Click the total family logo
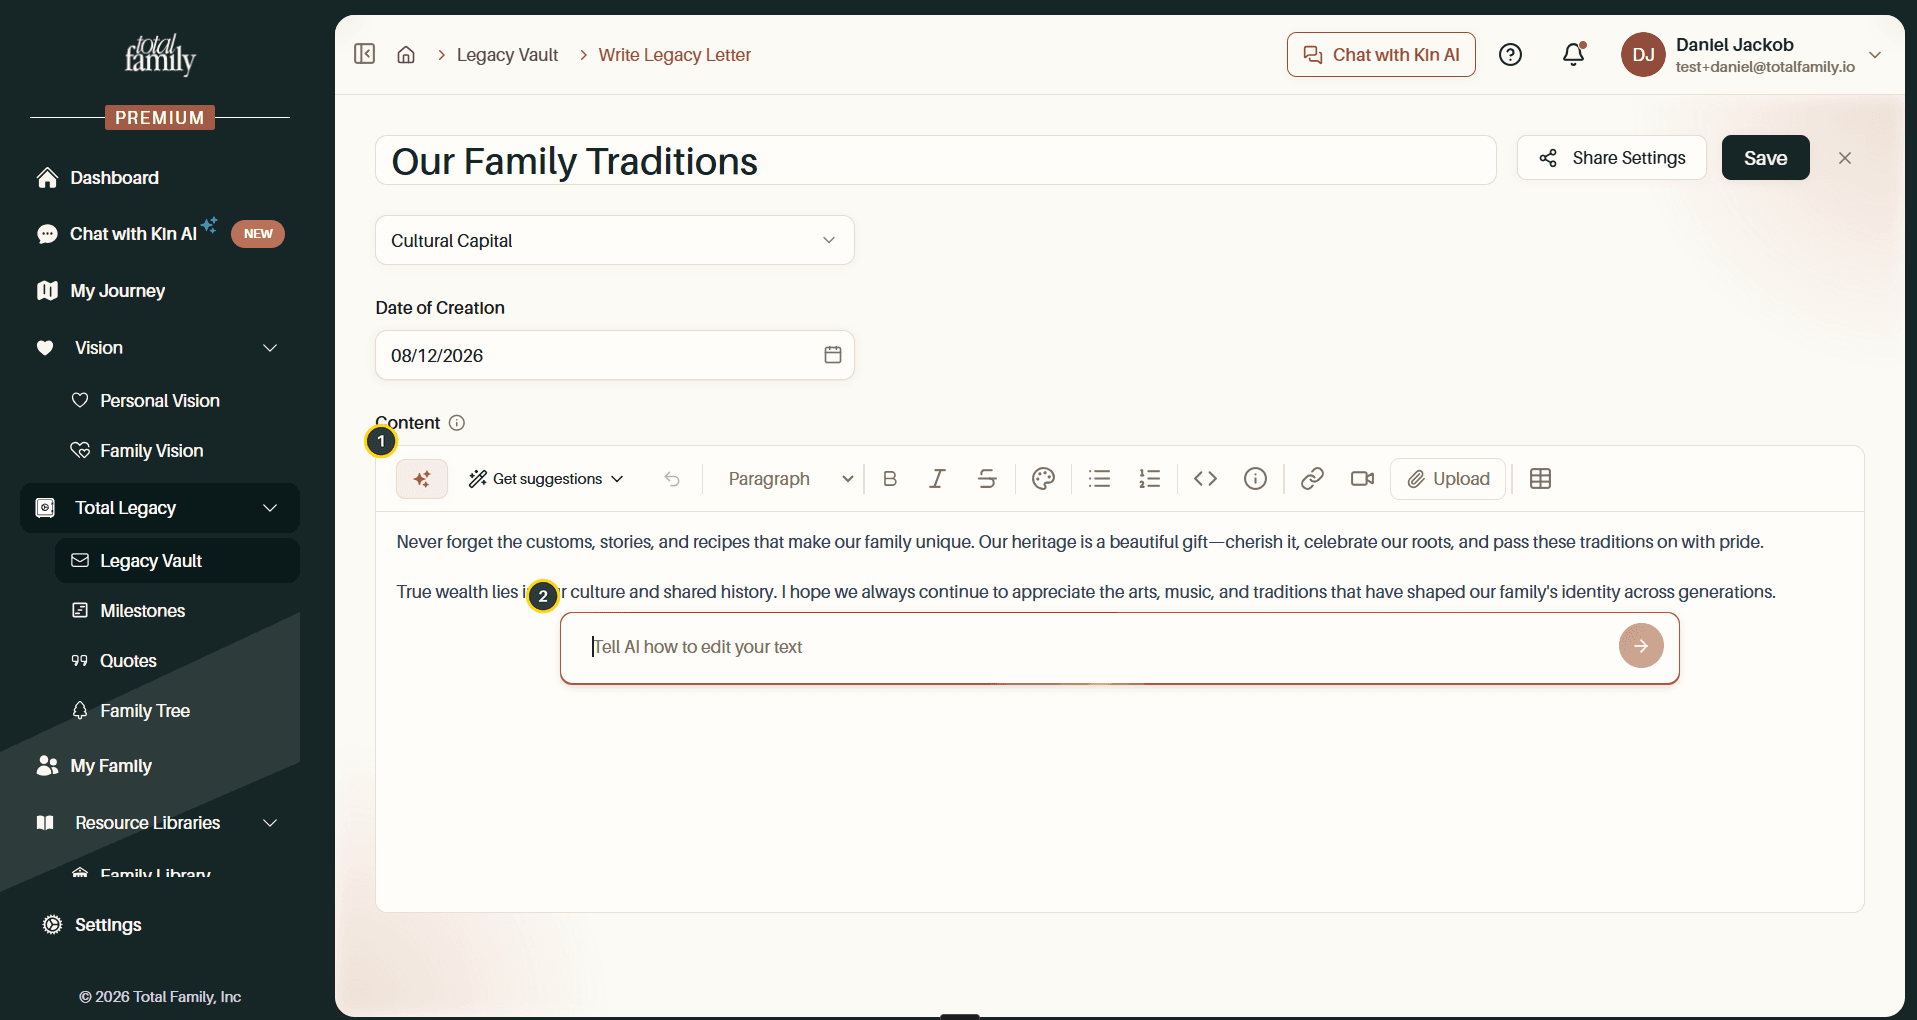 (160, 55)
